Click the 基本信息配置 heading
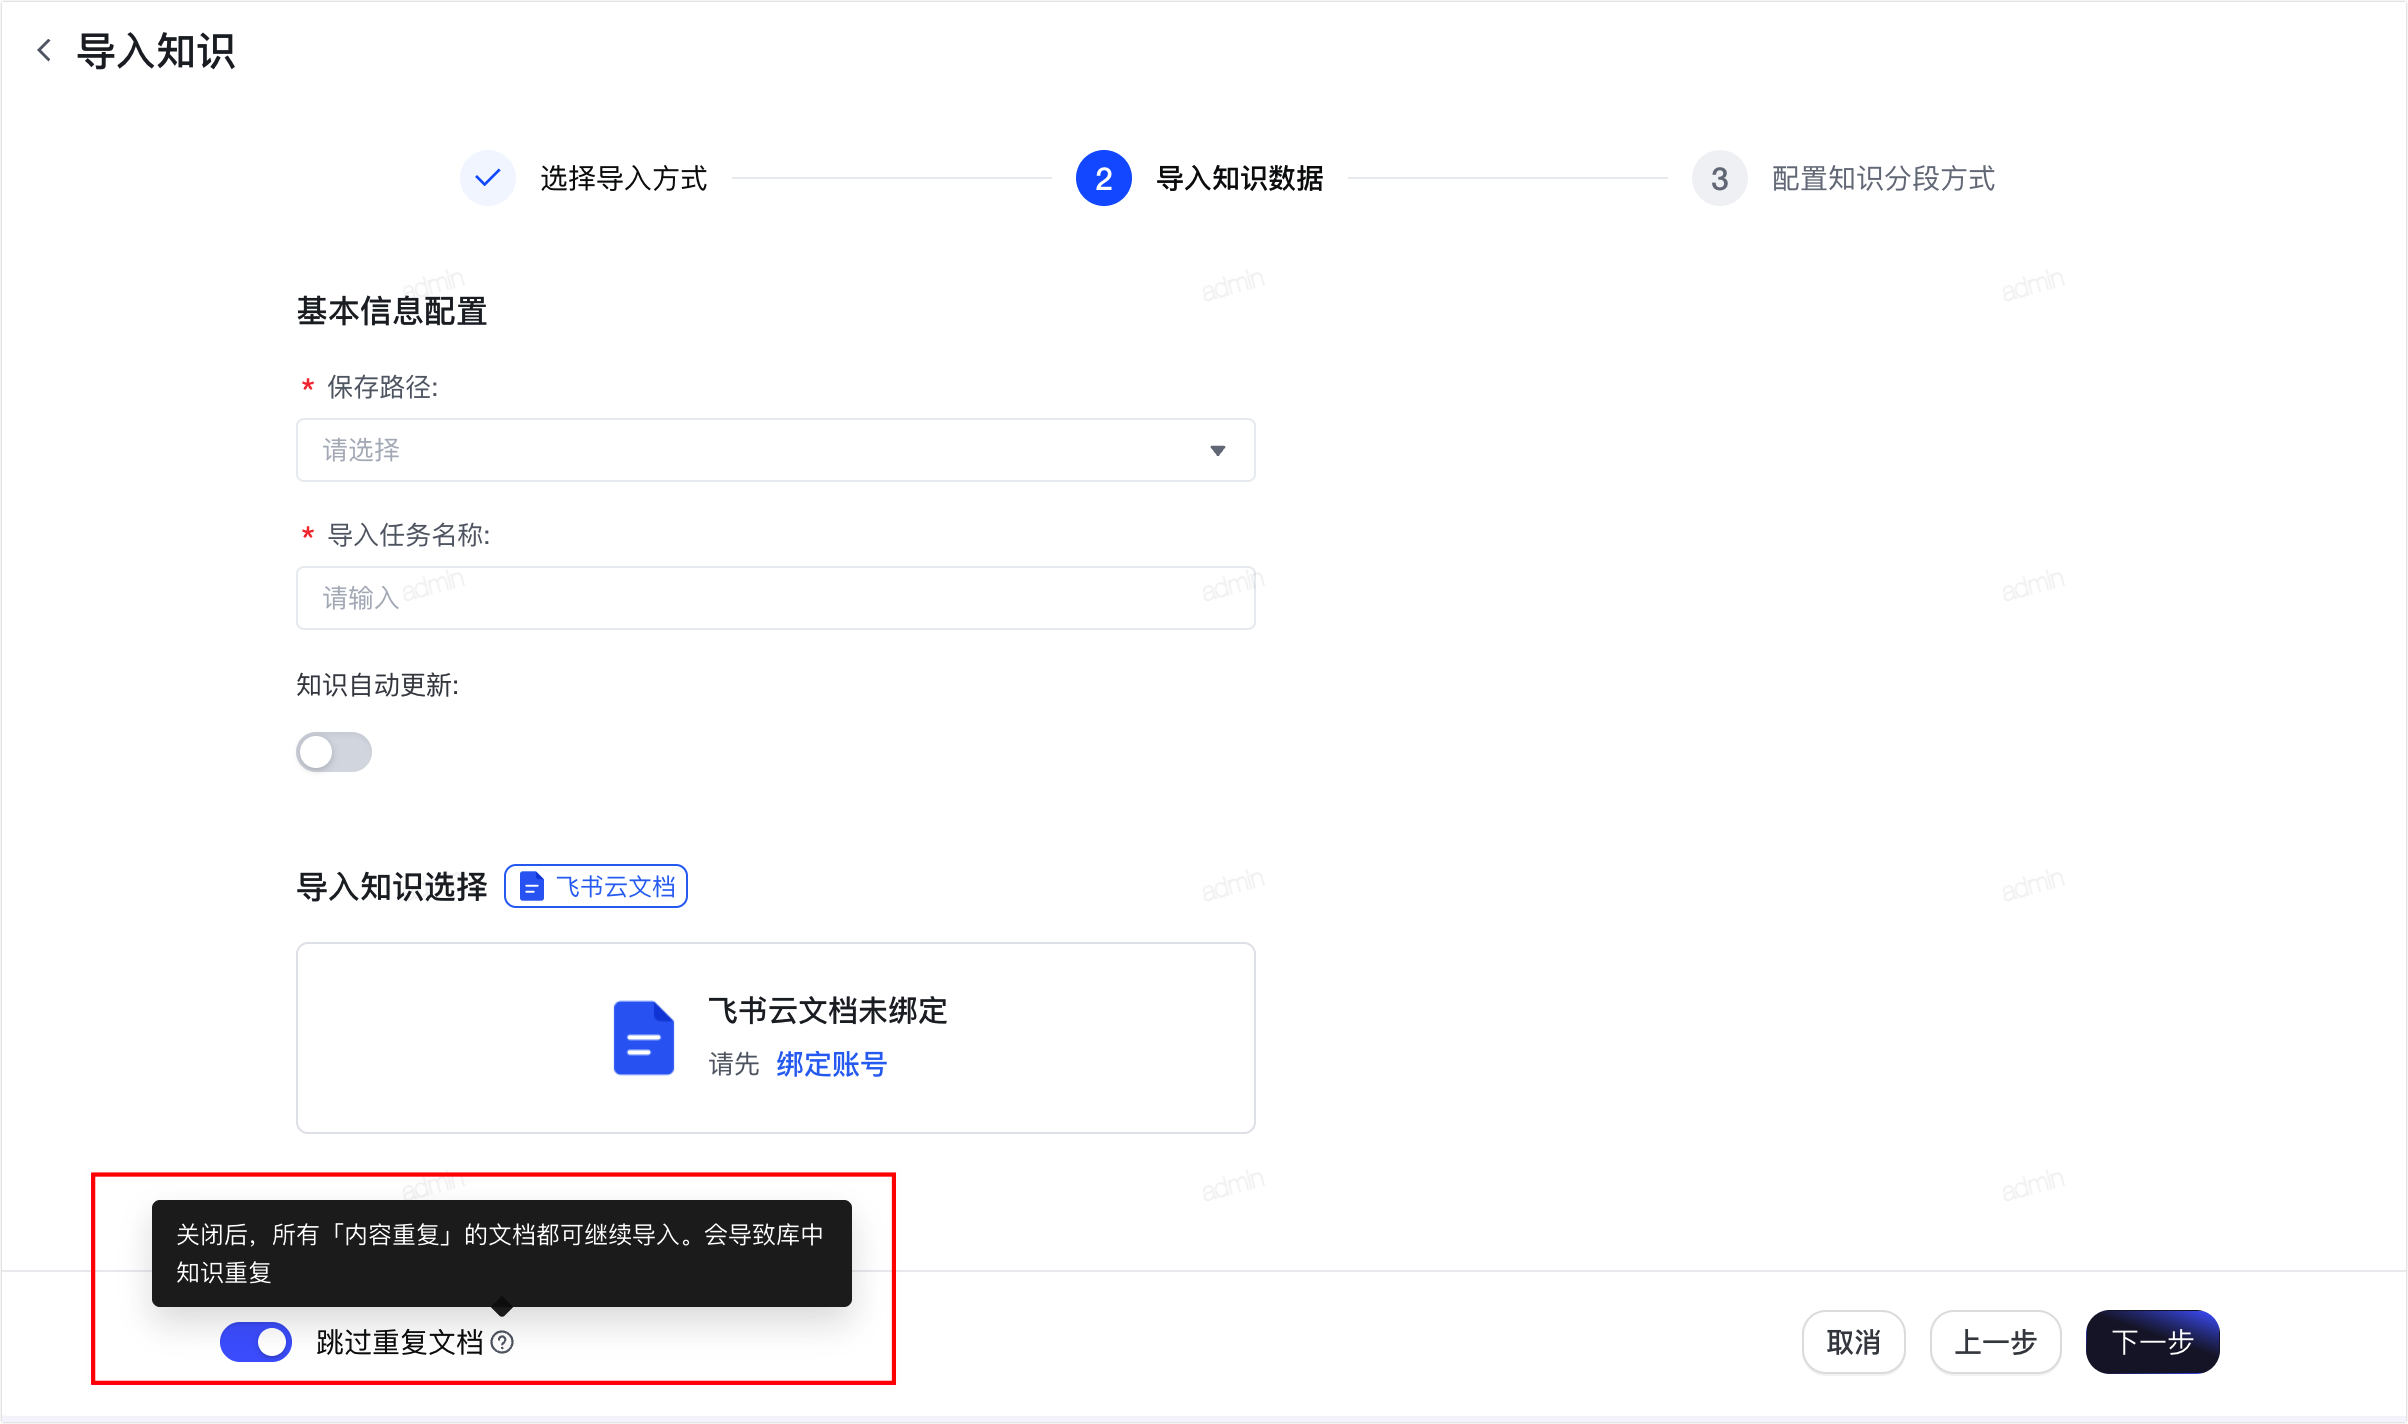 point(391,311)
